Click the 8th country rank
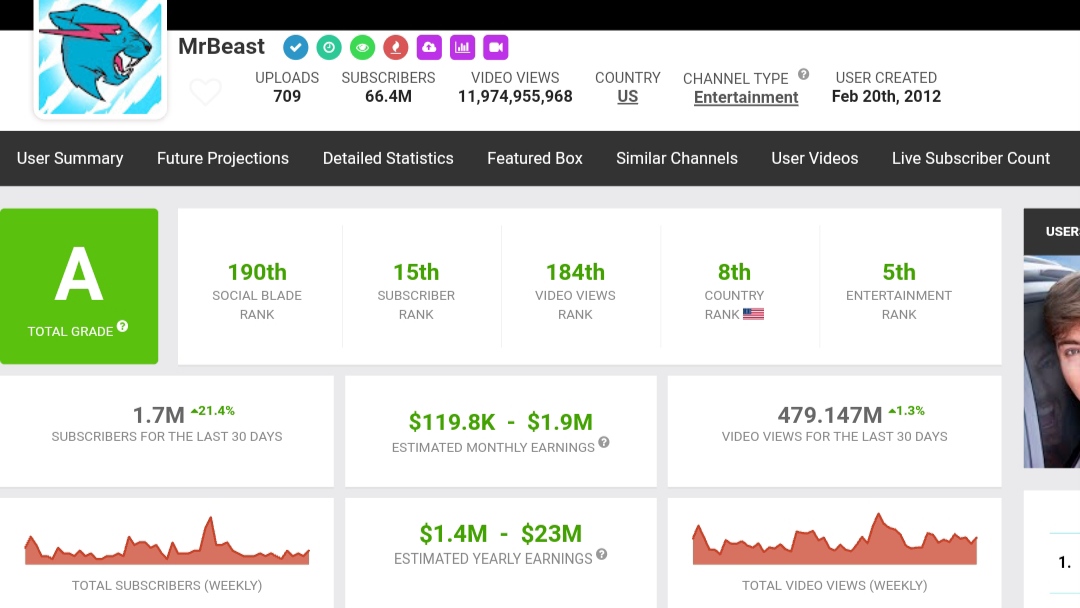The width and height of the screenshot is (1080, 608). click(734, 272)
